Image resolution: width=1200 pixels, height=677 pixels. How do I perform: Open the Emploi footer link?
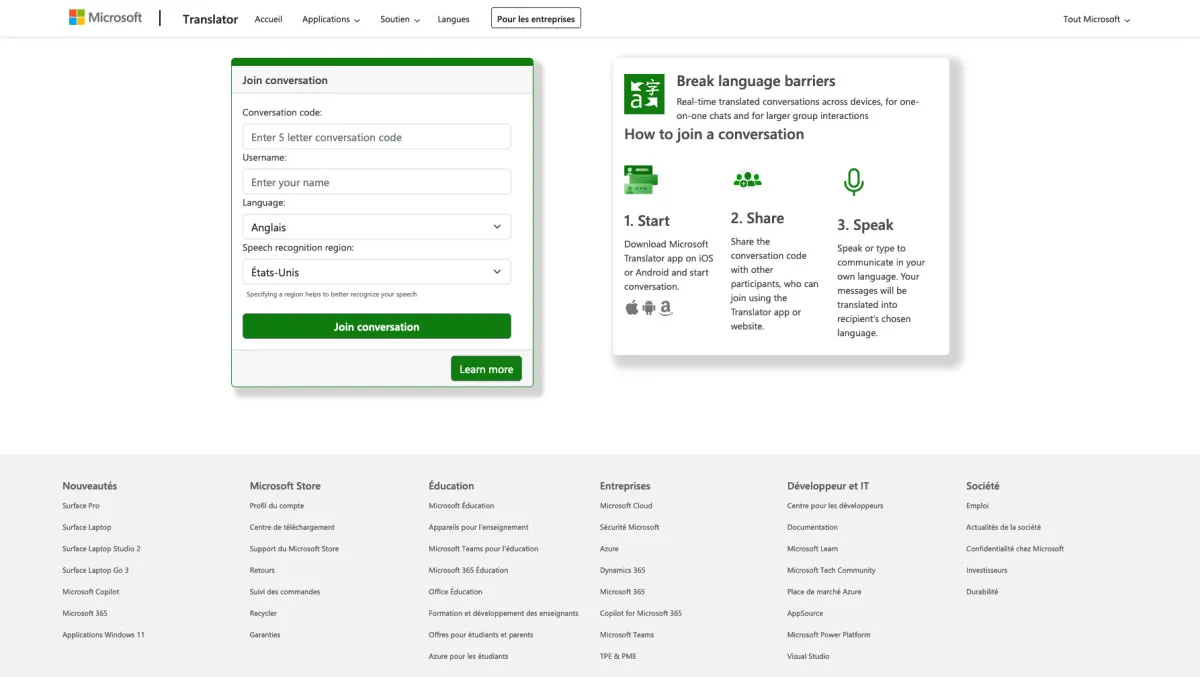977,506
